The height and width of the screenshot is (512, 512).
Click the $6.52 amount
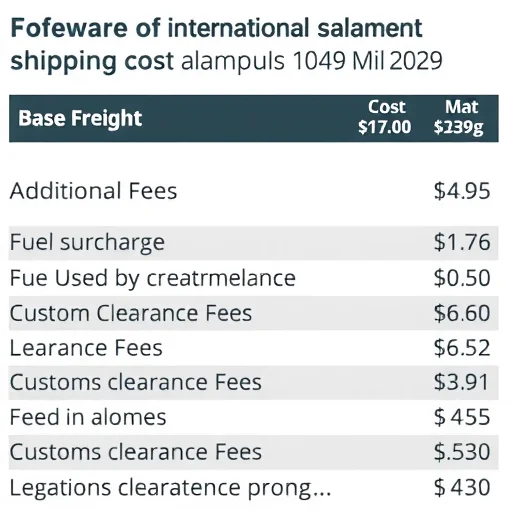pyautogui.click(x=462, y=348)
